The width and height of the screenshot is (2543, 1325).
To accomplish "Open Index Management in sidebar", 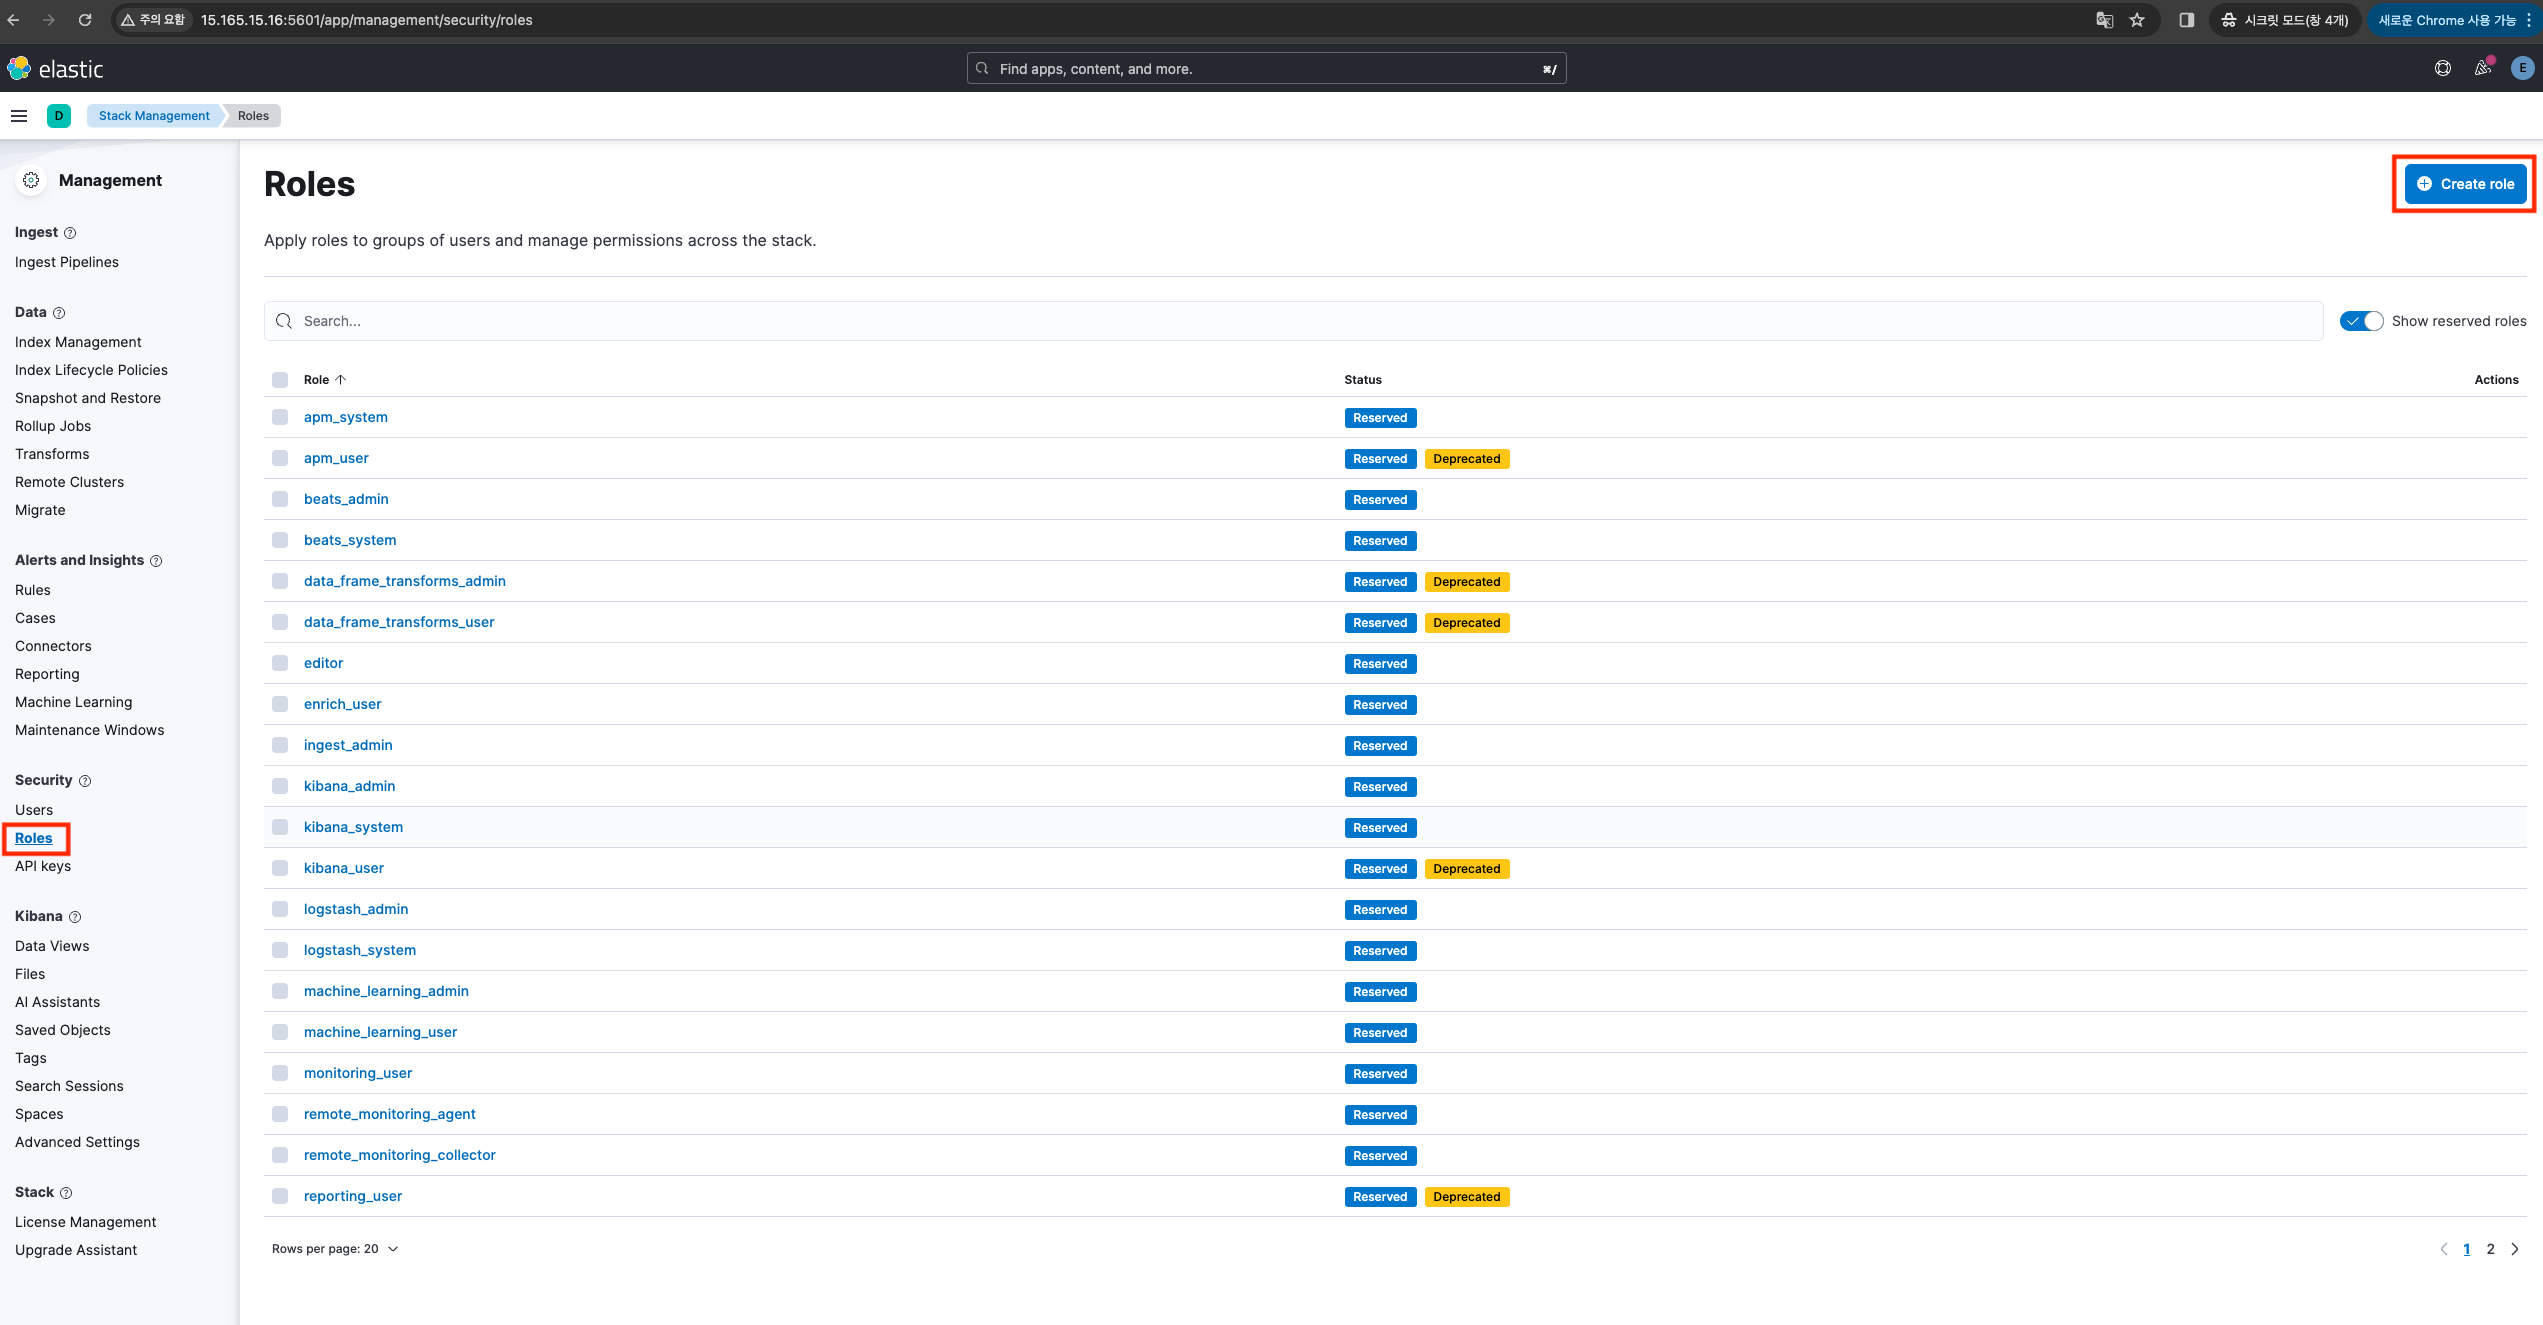I will click(x=78, y=342).
